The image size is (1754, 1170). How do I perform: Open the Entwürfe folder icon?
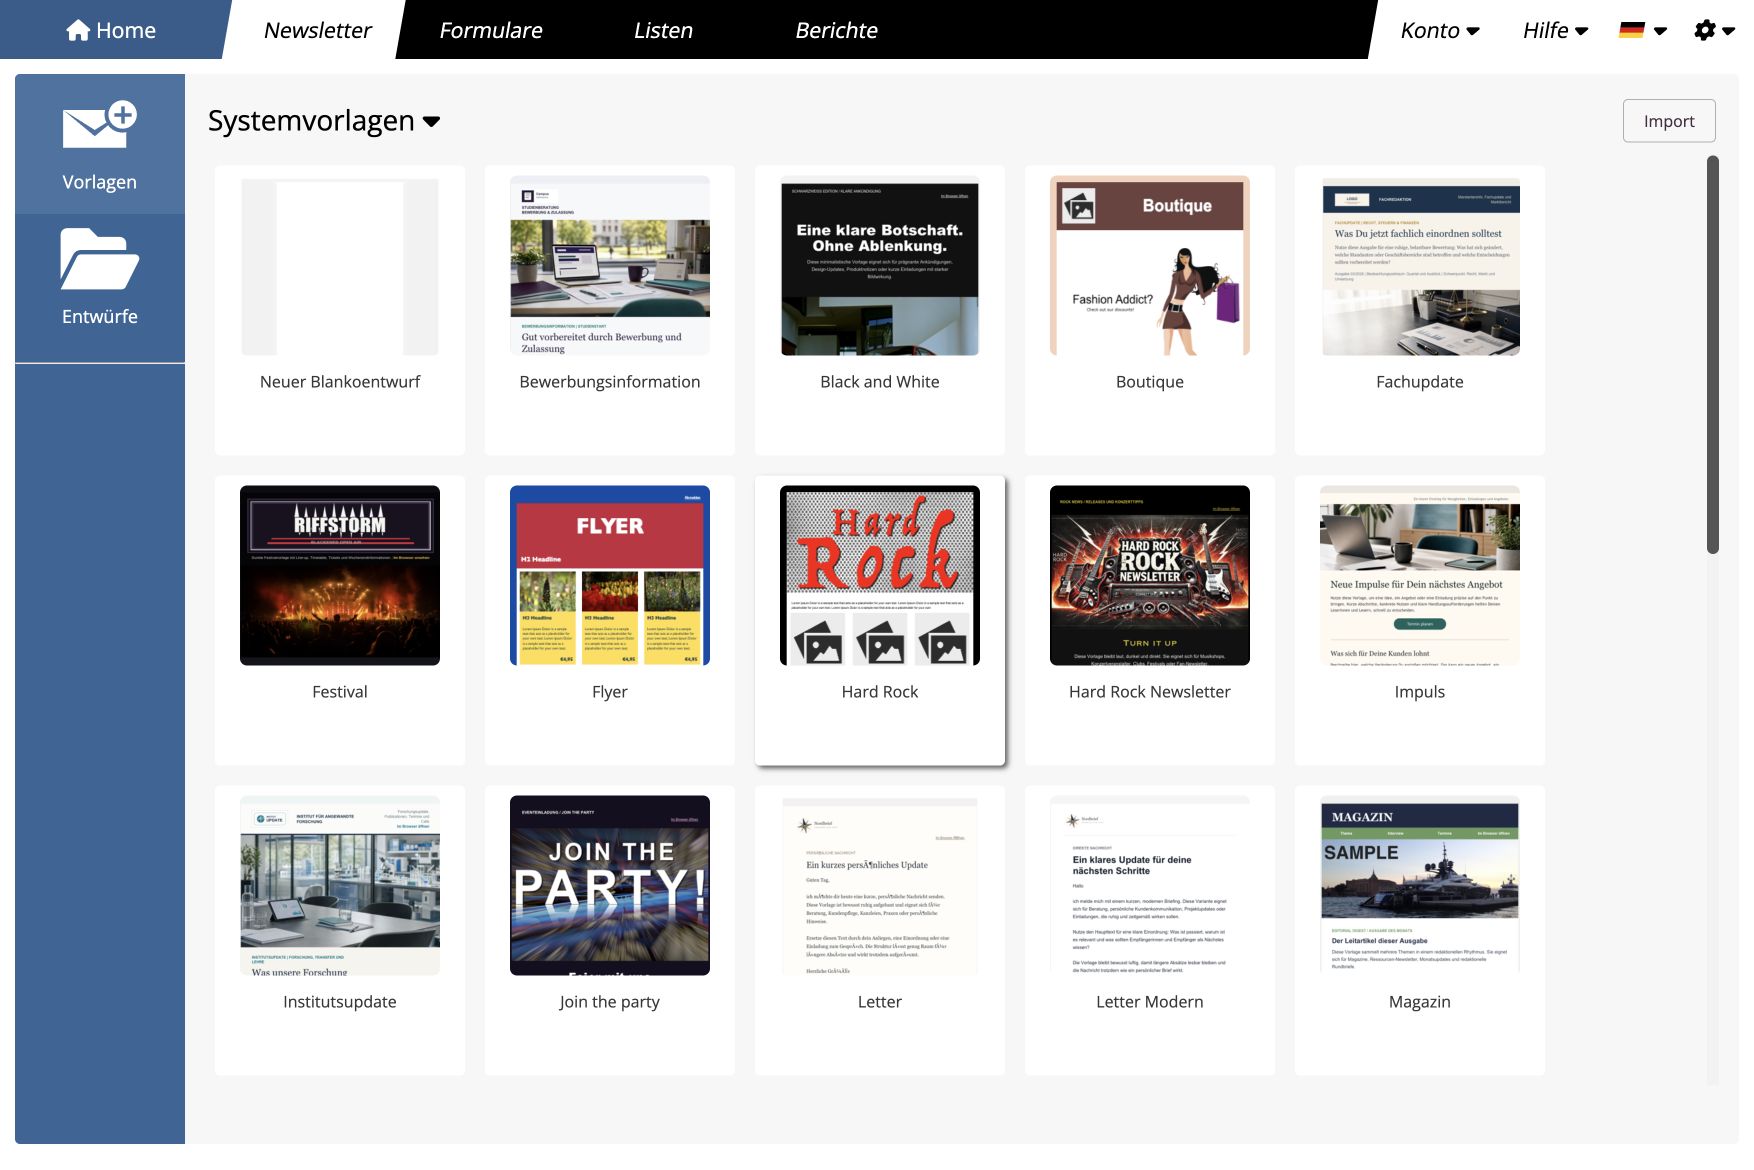pyautogui.click(x=99, y=259)
